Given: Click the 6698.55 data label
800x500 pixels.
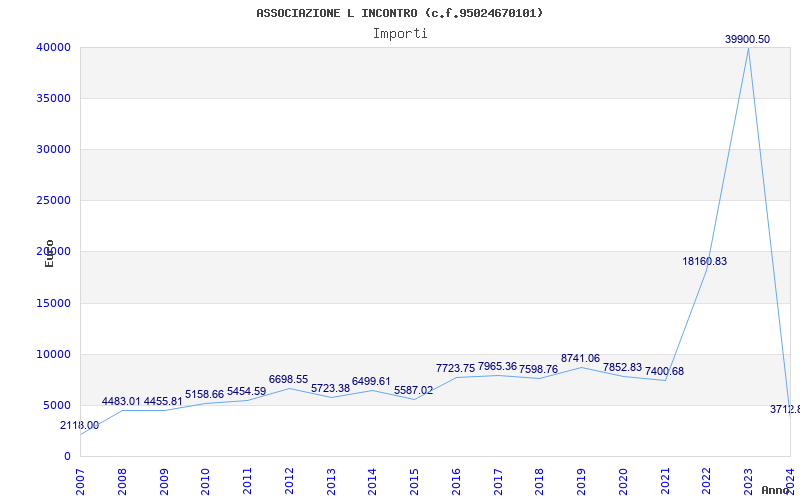Looking at the screenshot, I should tap(288, 379).
